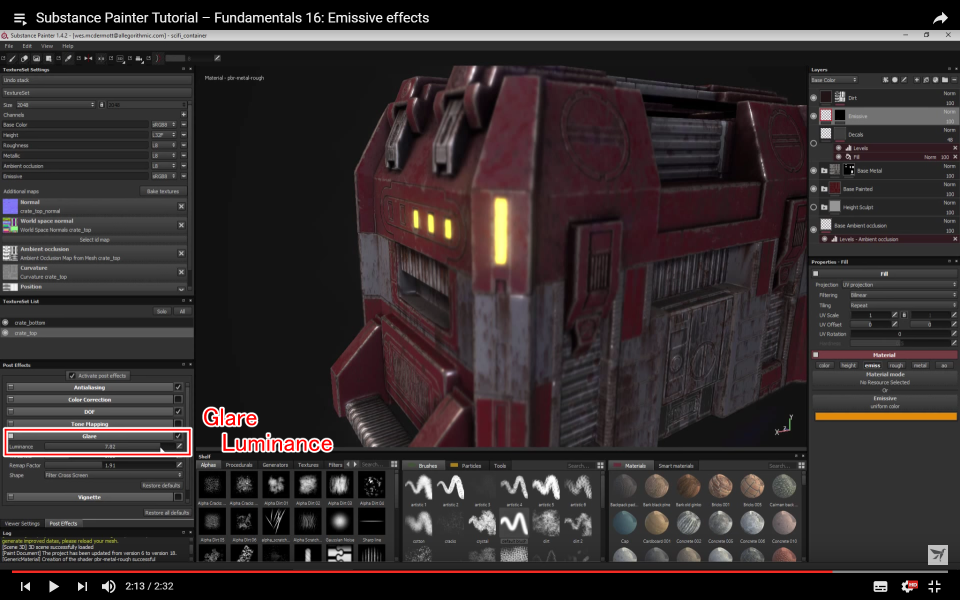The width and height of the screenshot is (960, 600).
Task: Open the YouTube playlist menu icon
Action: tap(20, 18)
